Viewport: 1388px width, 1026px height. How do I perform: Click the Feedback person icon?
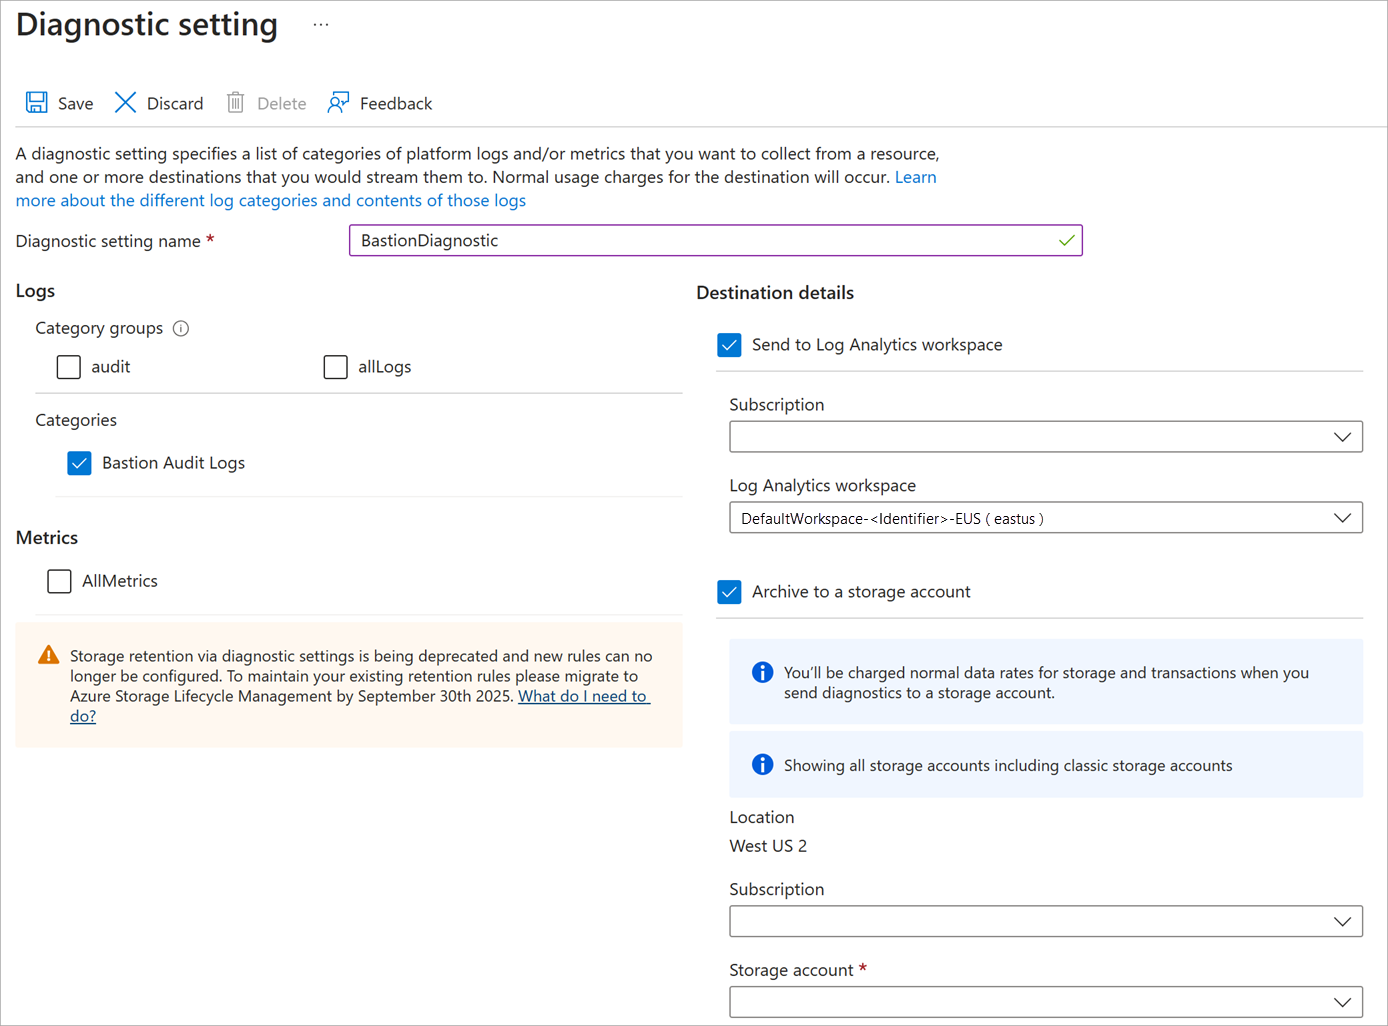(338, 102)
